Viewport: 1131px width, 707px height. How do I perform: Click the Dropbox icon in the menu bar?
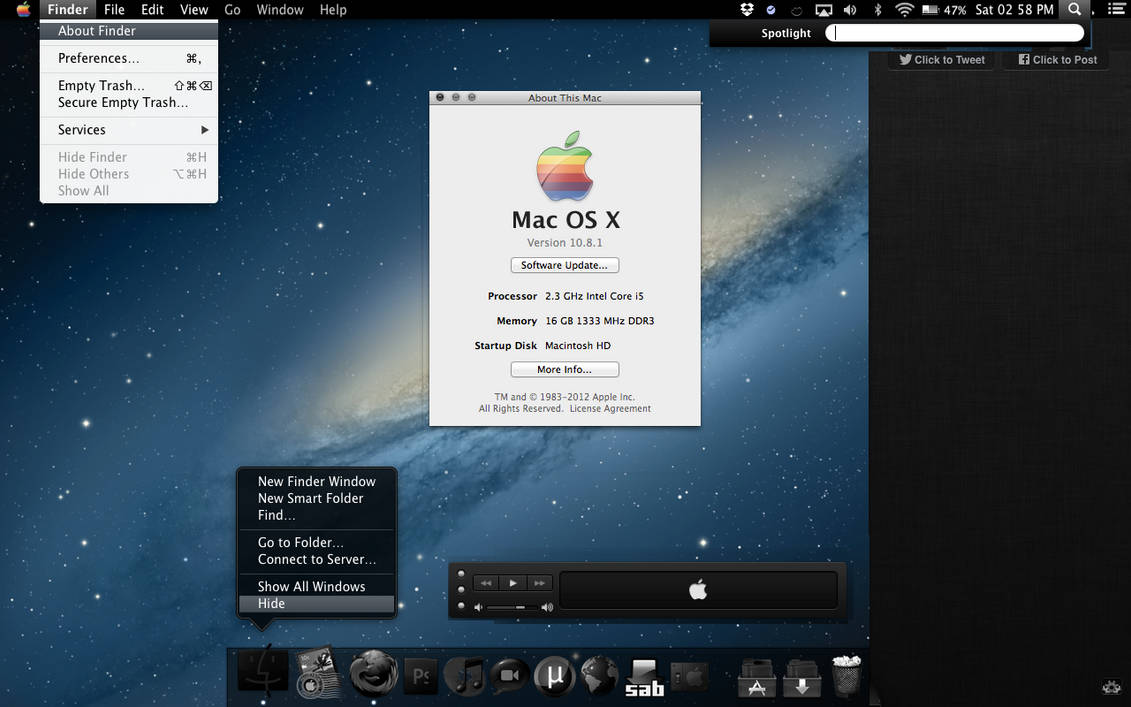pos(747,9)
